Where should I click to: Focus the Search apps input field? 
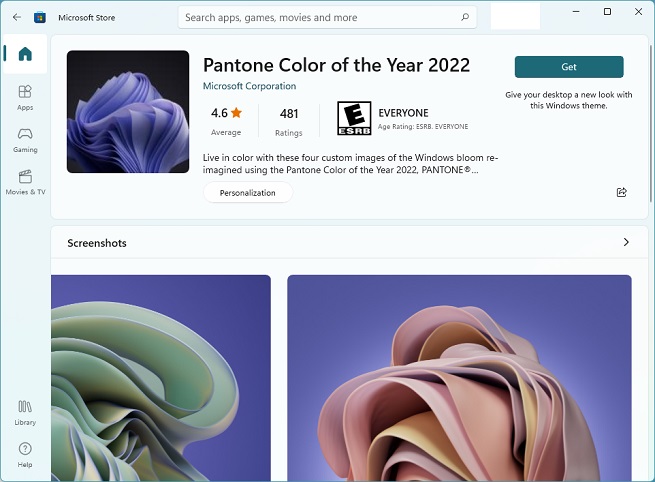(327, 17)
